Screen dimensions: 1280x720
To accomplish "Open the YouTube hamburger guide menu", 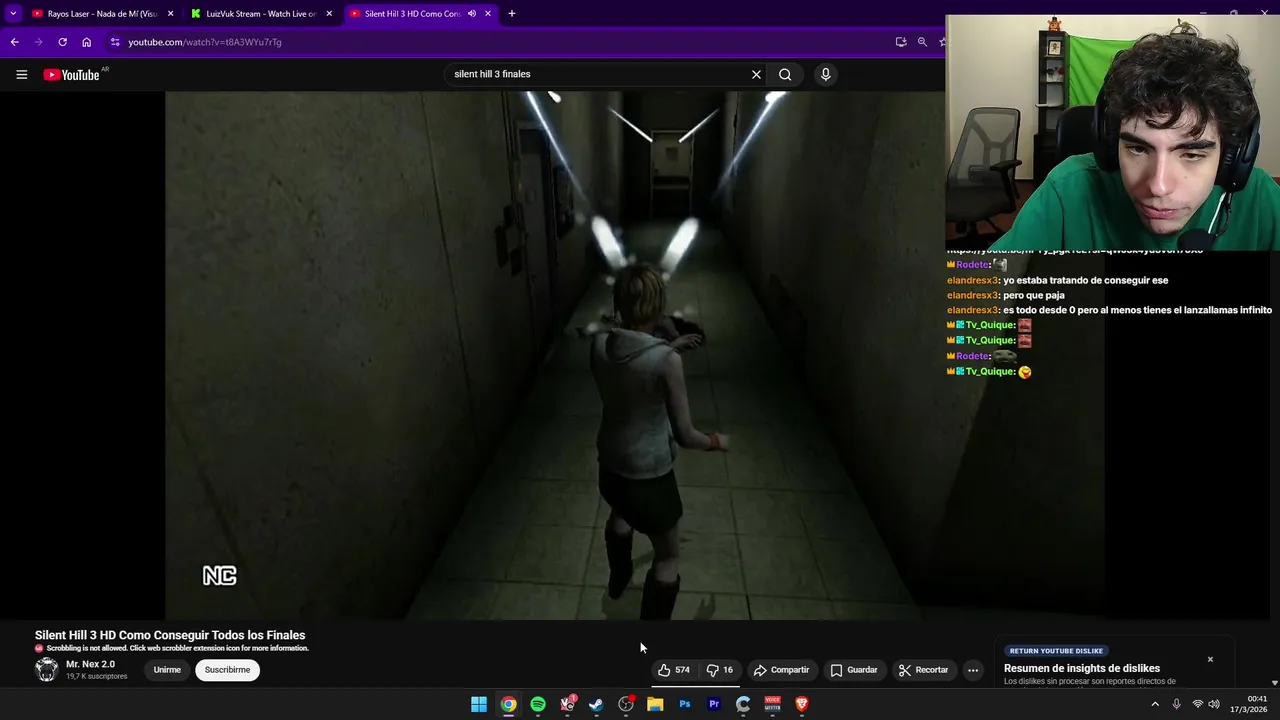I will pyautogui.click(x=21, y=74).
